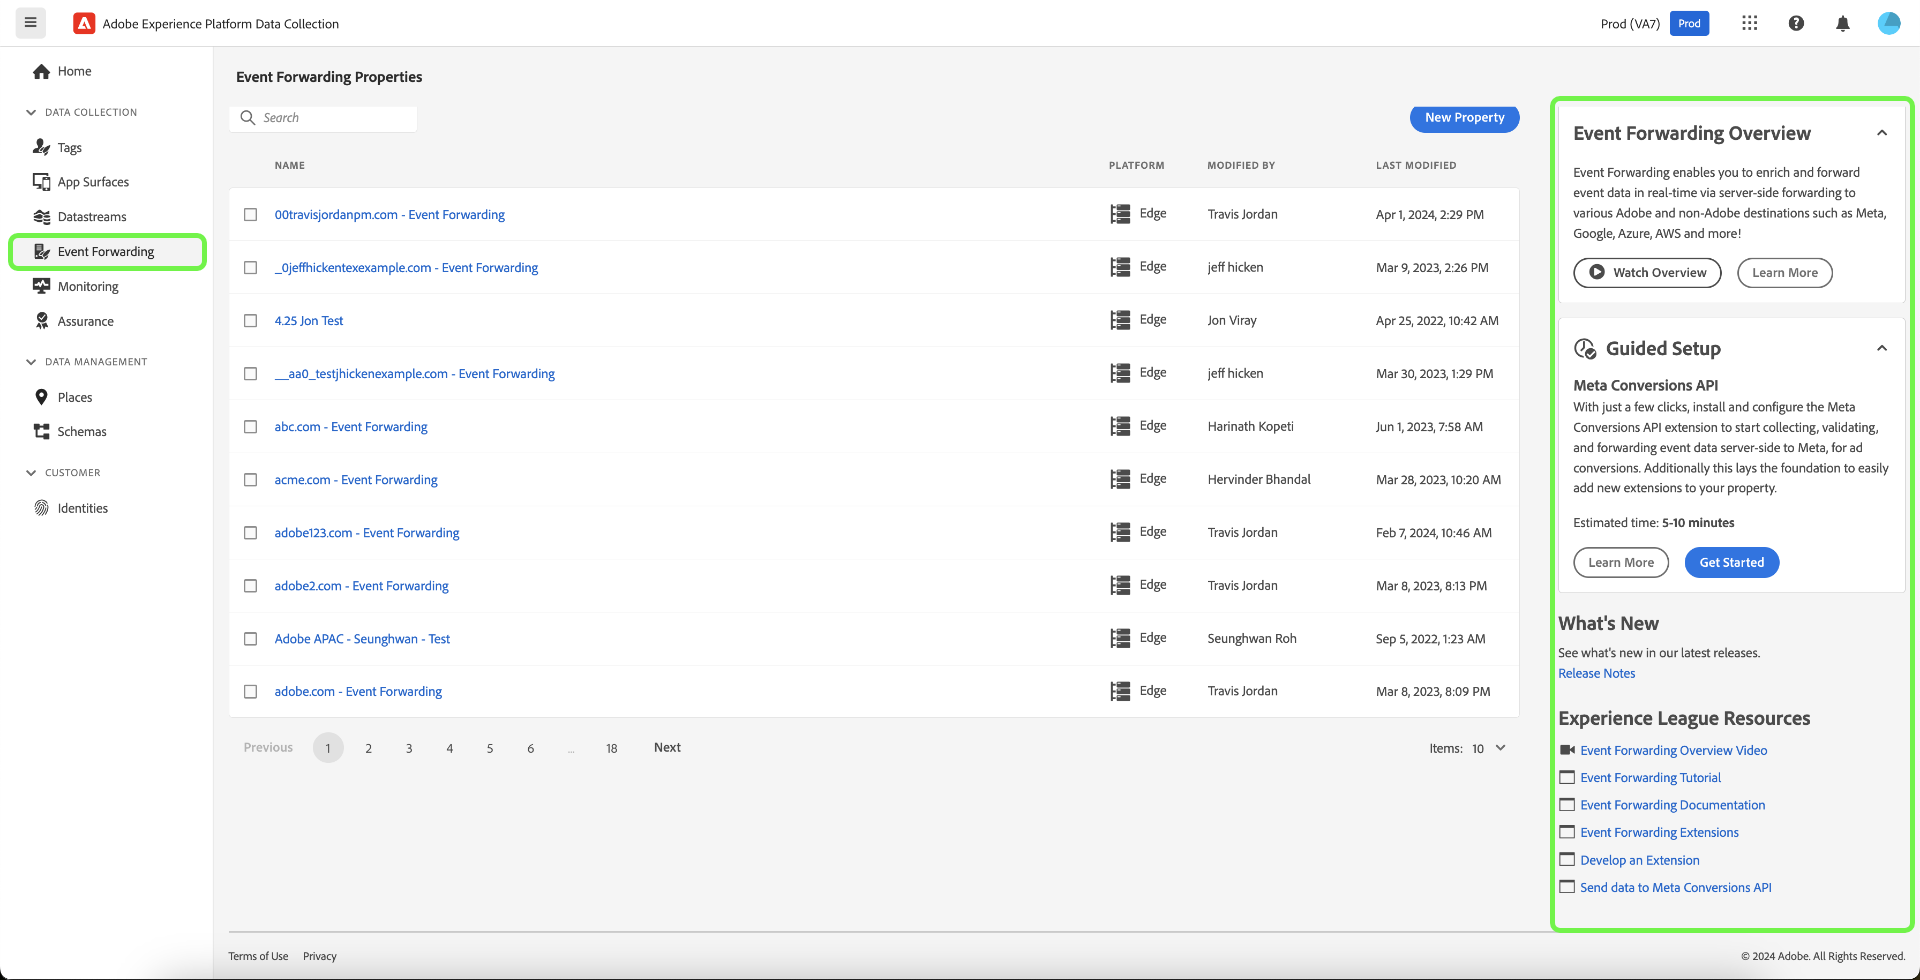This screenshot has width=1920, height=980.
Task: Click the App Surfaces icon
Action: (x=41, y=182)
